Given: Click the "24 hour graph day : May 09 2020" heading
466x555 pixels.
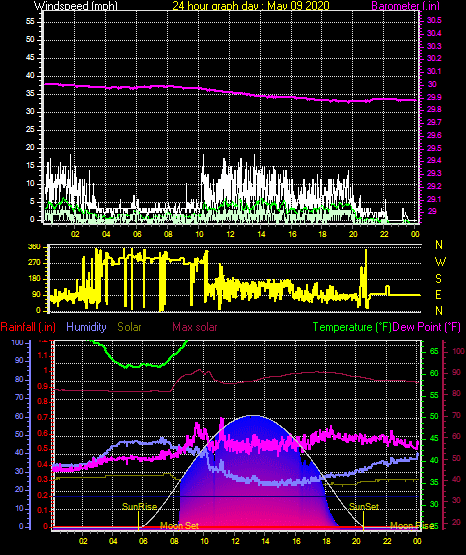Looking at the screenshot, I should pyautogui.click(x=251, y=6).
